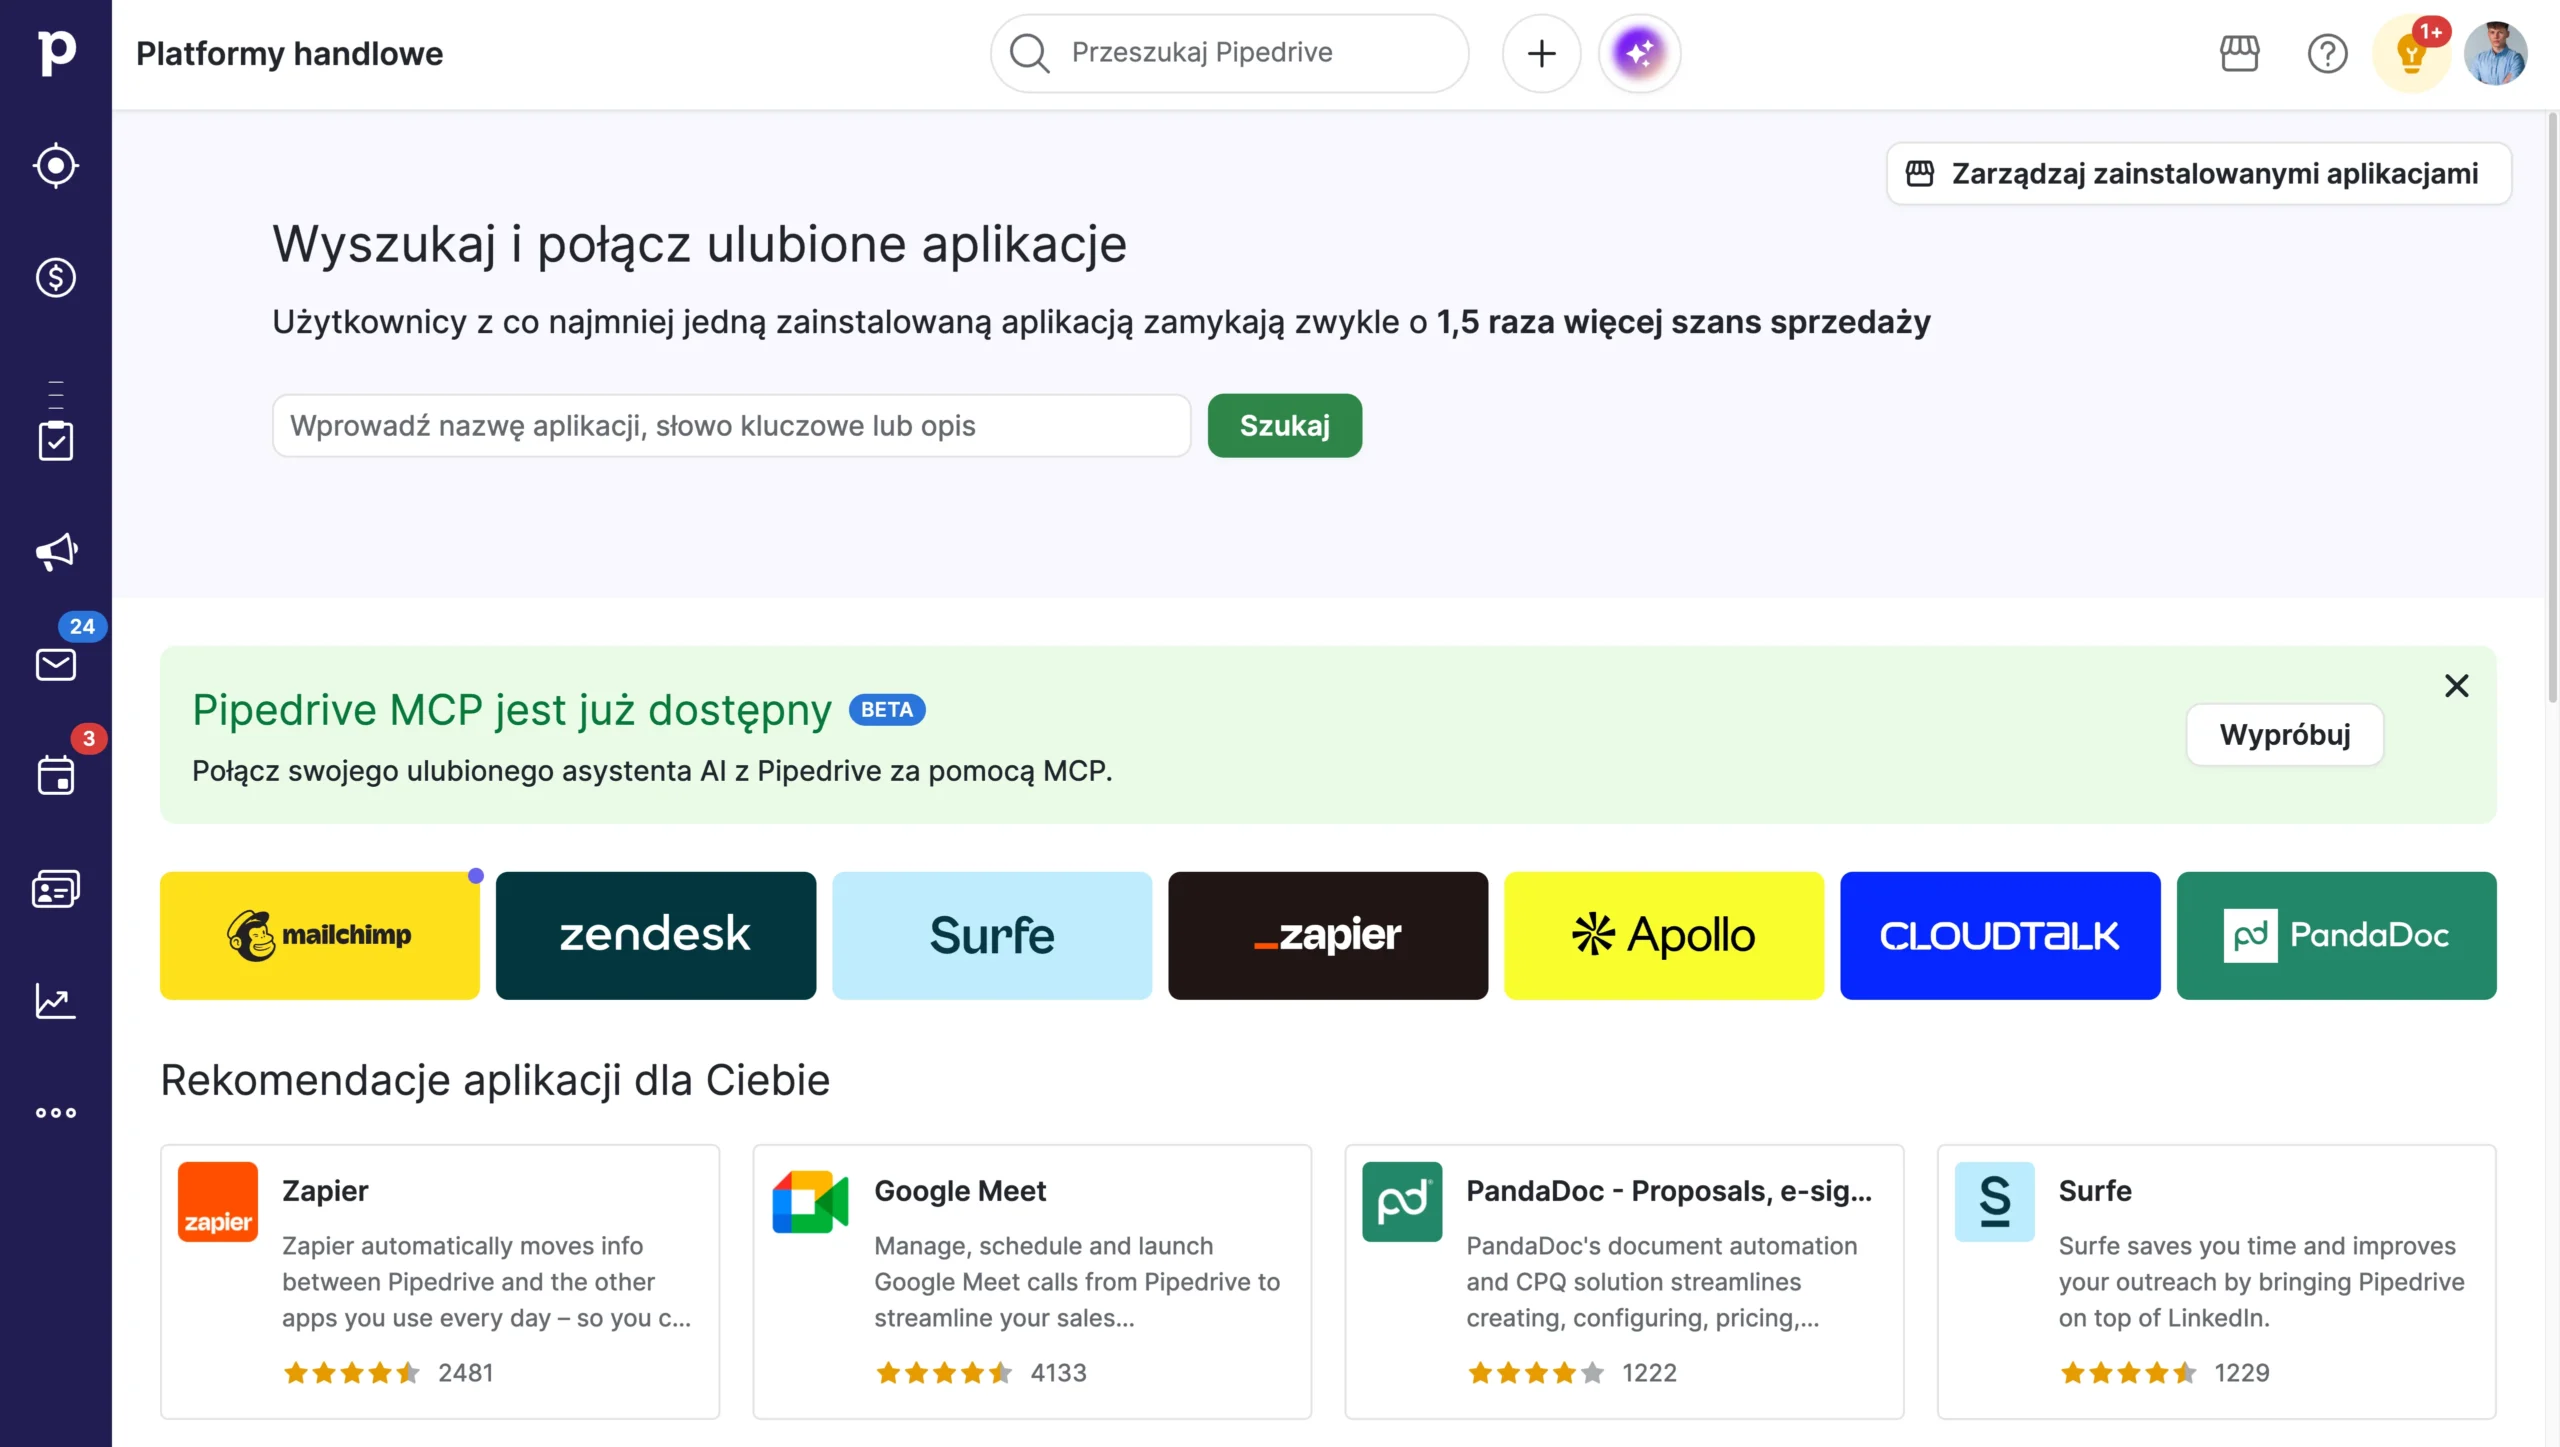Click the Platformy handlowe page title
This screenshot has width=2560, height=1447.
point(289,53)
